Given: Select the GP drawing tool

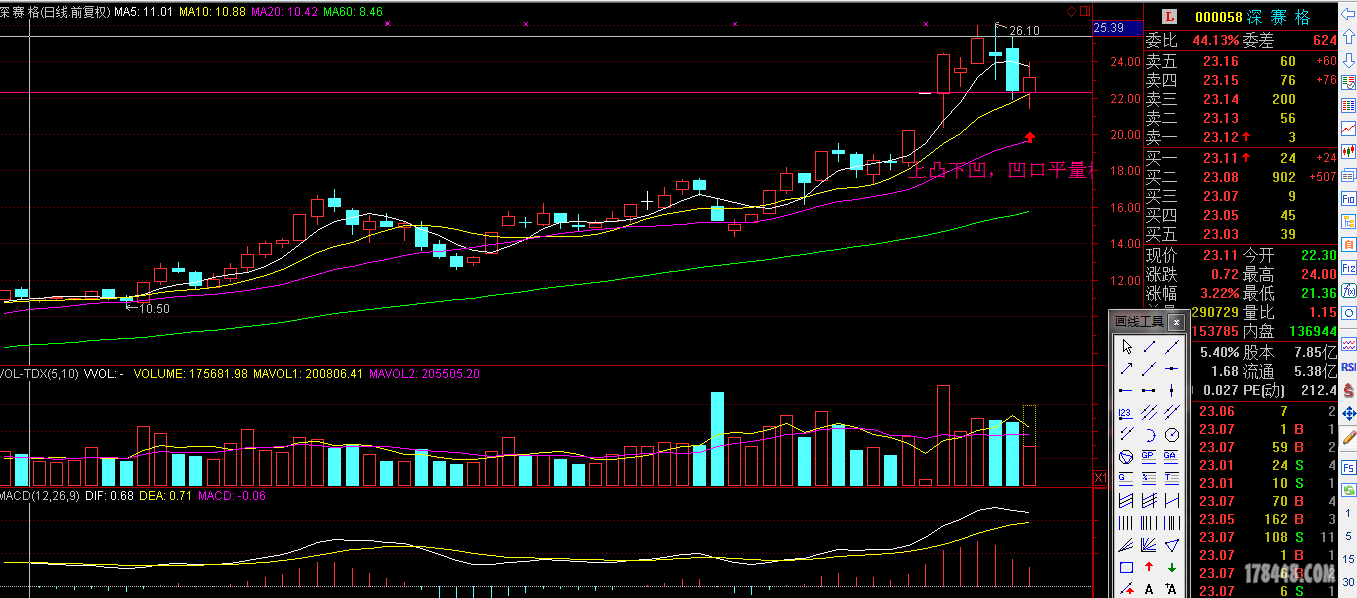Looking at the screenshot, I should (x=1149, y=456).
